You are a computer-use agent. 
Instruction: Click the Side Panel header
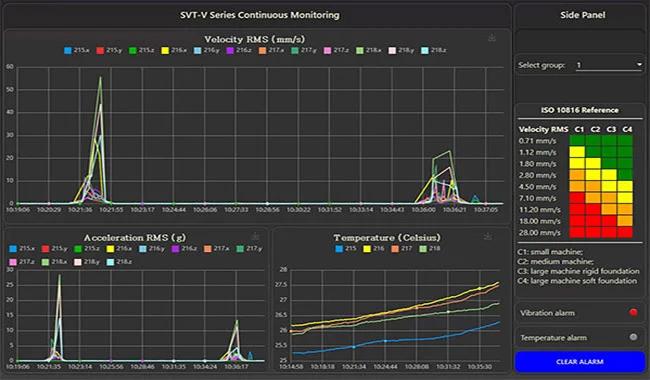coord(582,15)
